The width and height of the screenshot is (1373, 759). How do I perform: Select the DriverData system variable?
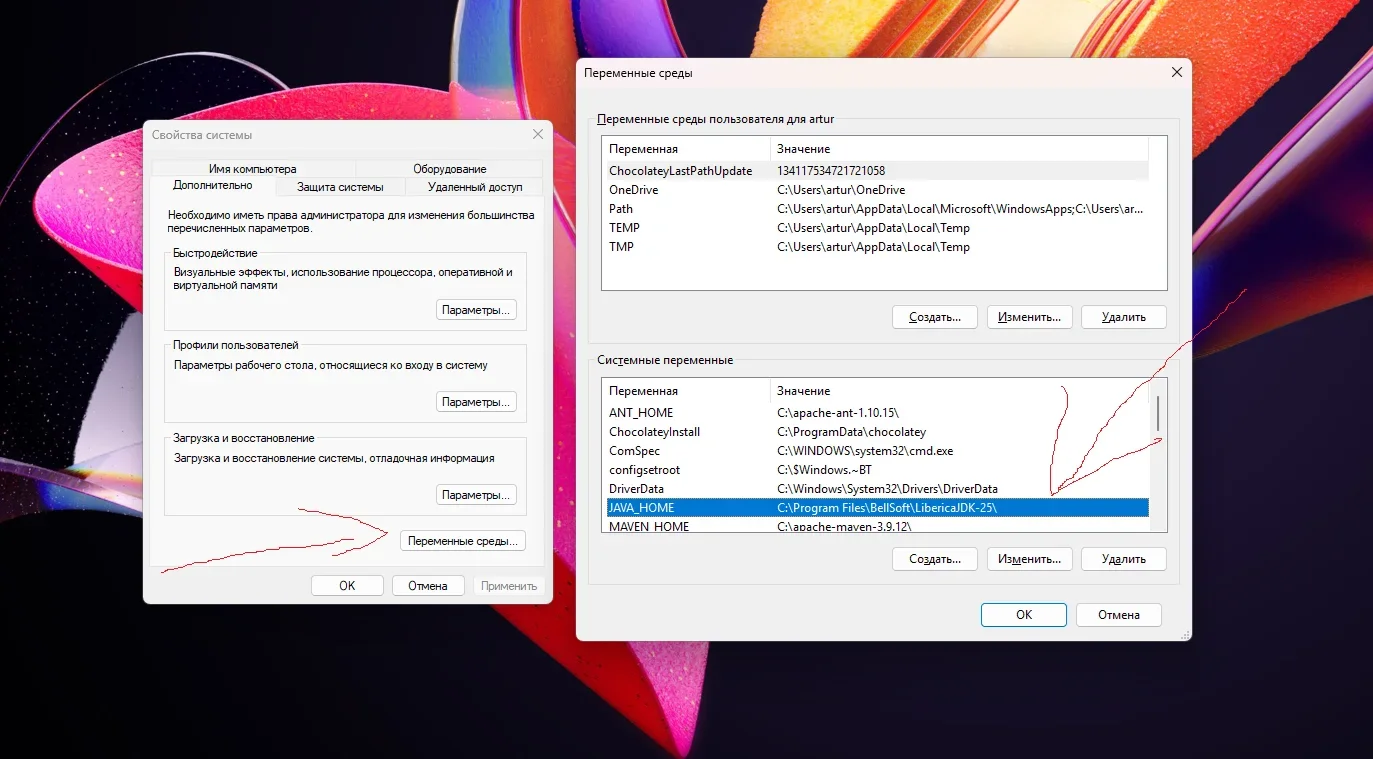point(877,489)
